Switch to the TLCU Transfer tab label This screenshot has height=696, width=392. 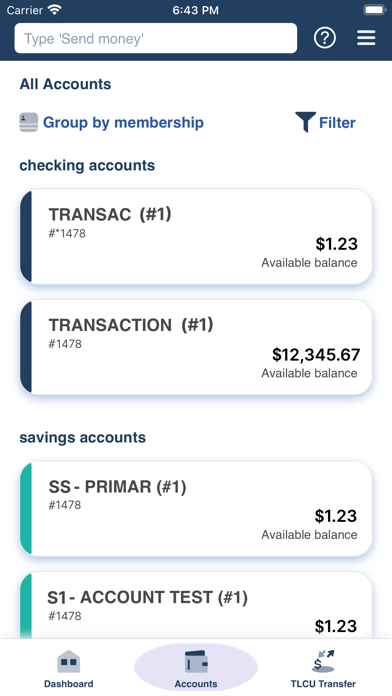[323, 684]
